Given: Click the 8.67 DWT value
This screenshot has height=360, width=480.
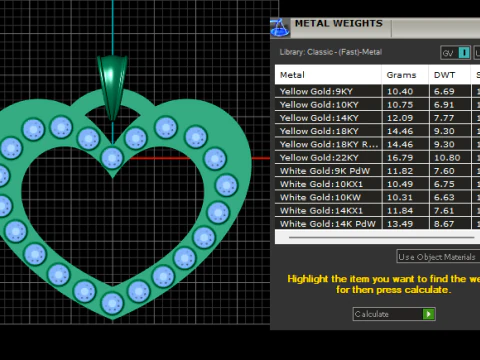Looking at the screenshot, I should pyautogui.click(x=444, y=224).
